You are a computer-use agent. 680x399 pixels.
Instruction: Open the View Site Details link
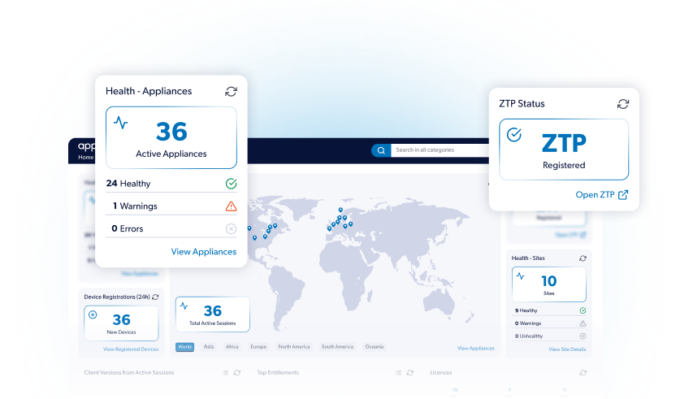(x=567, y=349)
